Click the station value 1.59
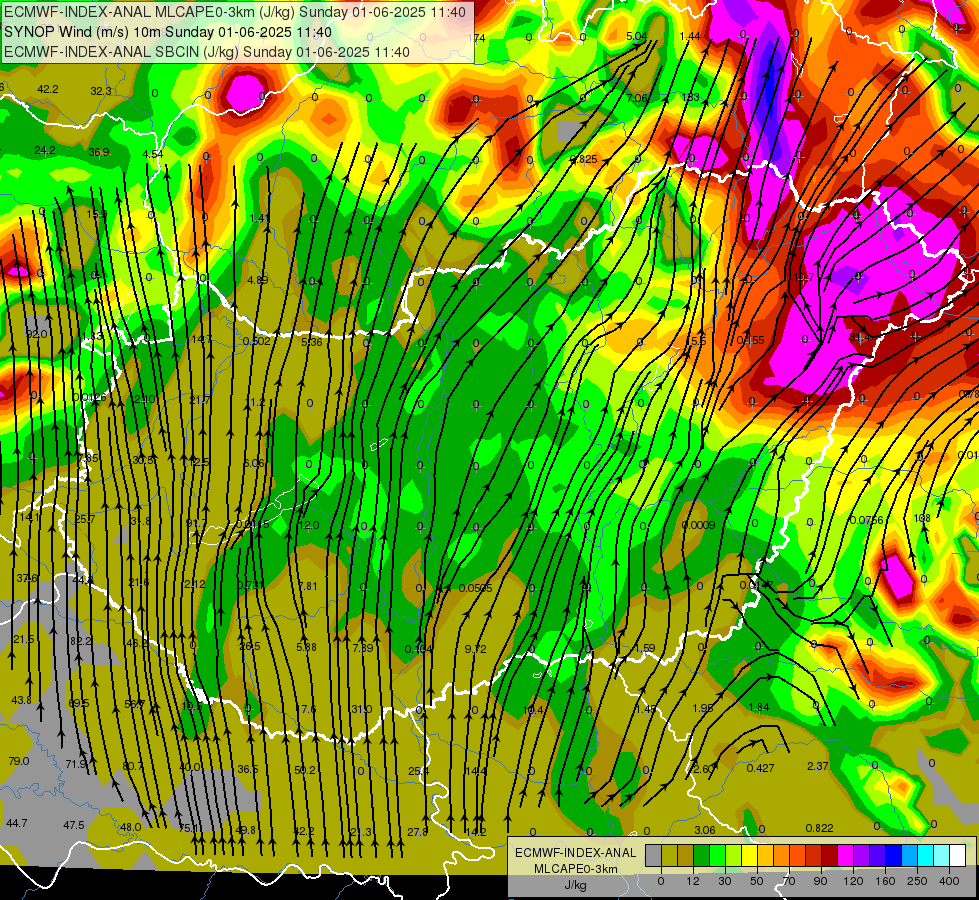The width and height of the screenshot is (979, 900). (644, 648)
